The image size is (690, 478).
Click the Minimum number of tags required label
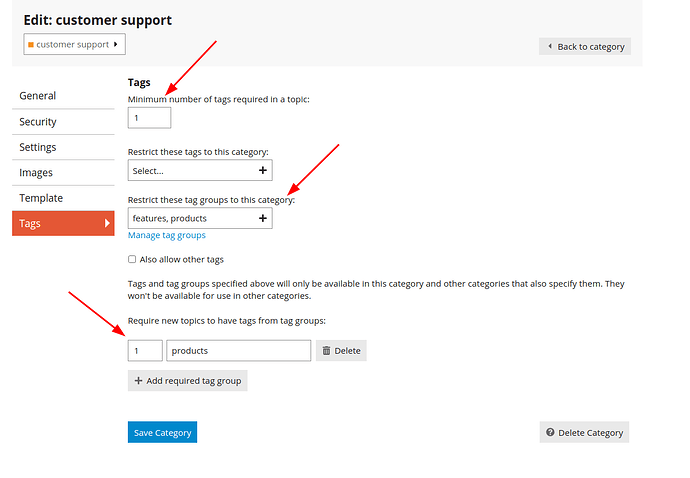click(x=219, y=99)
